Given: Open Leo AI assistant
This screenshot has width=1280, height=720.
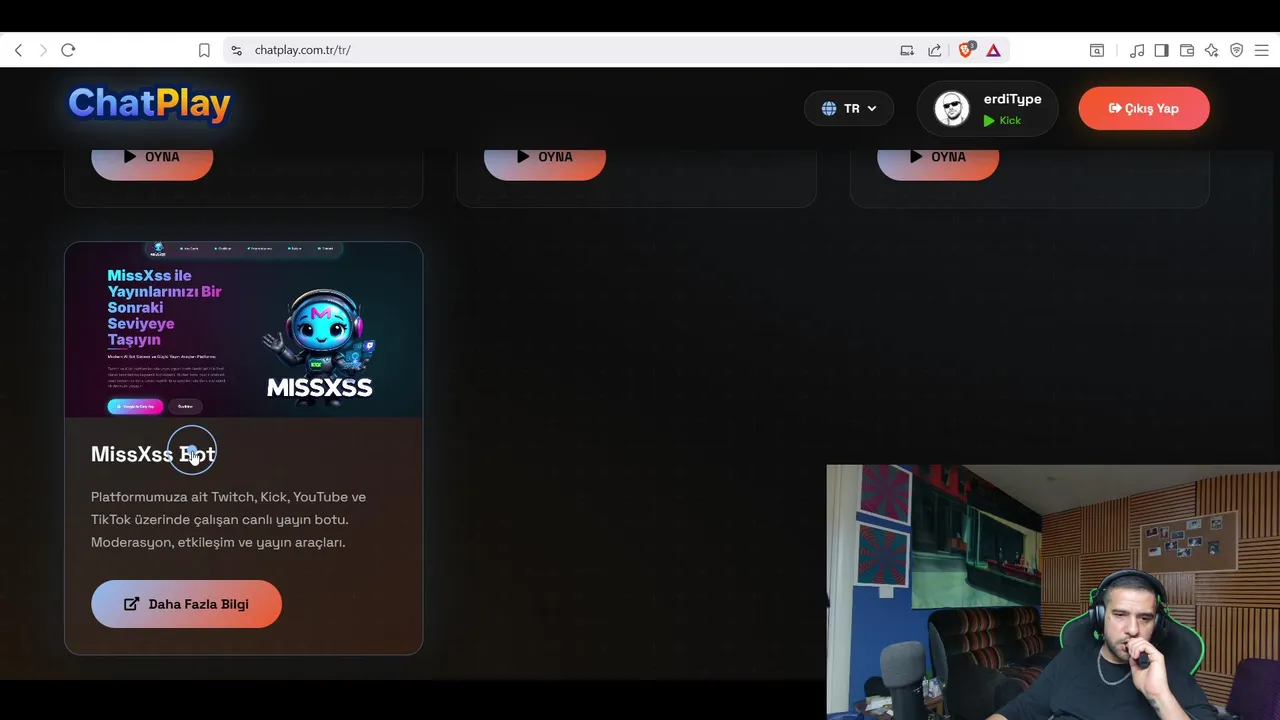Looking at the screenshot, I should tap(1212, 50).
